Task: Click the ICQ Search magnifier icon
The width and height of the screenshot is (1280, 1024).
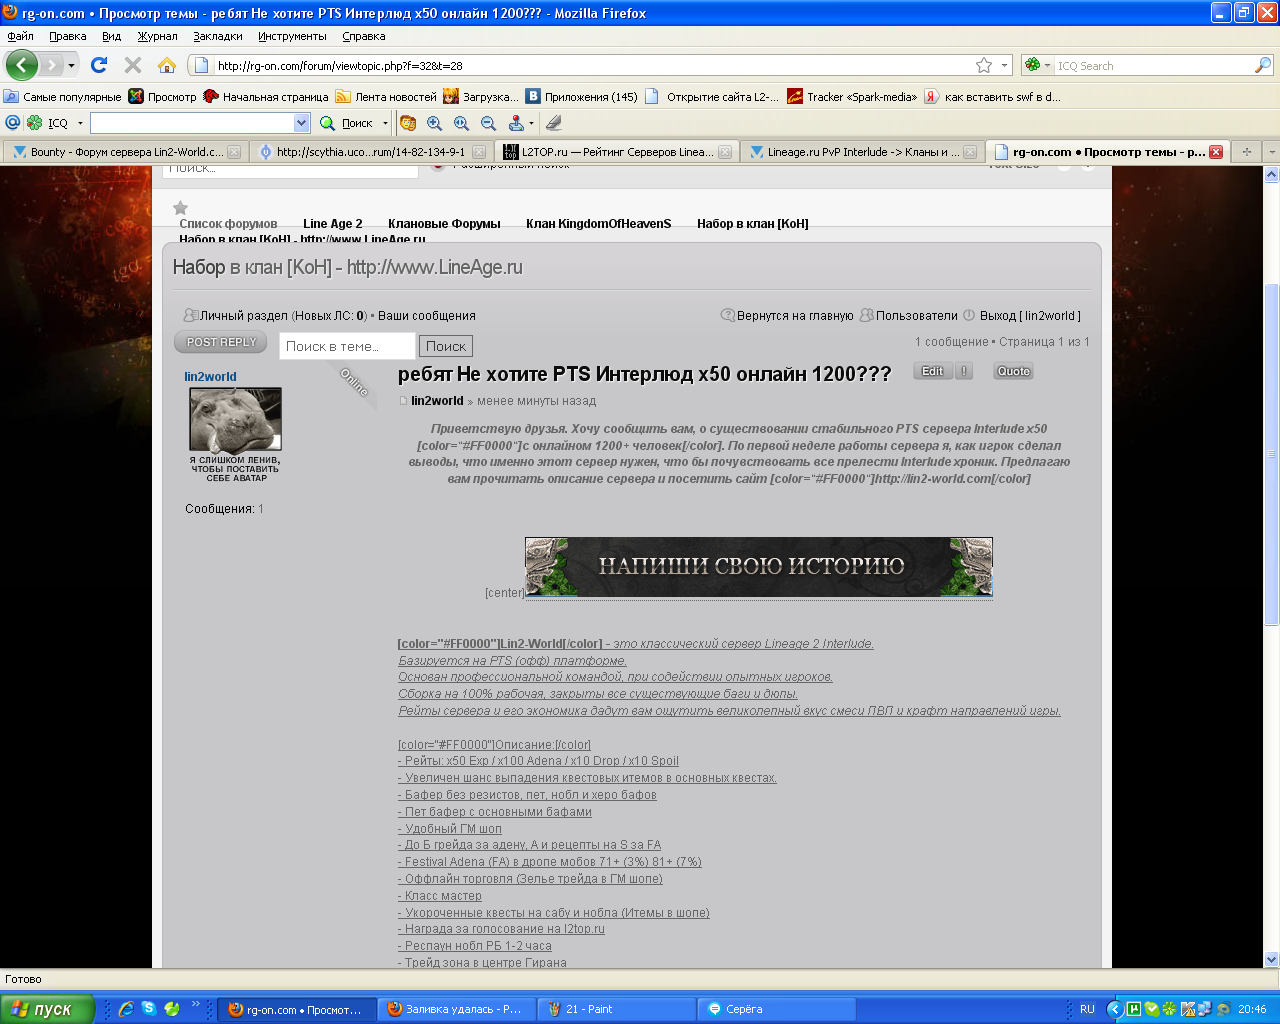Action: [x=1263, y=65]
